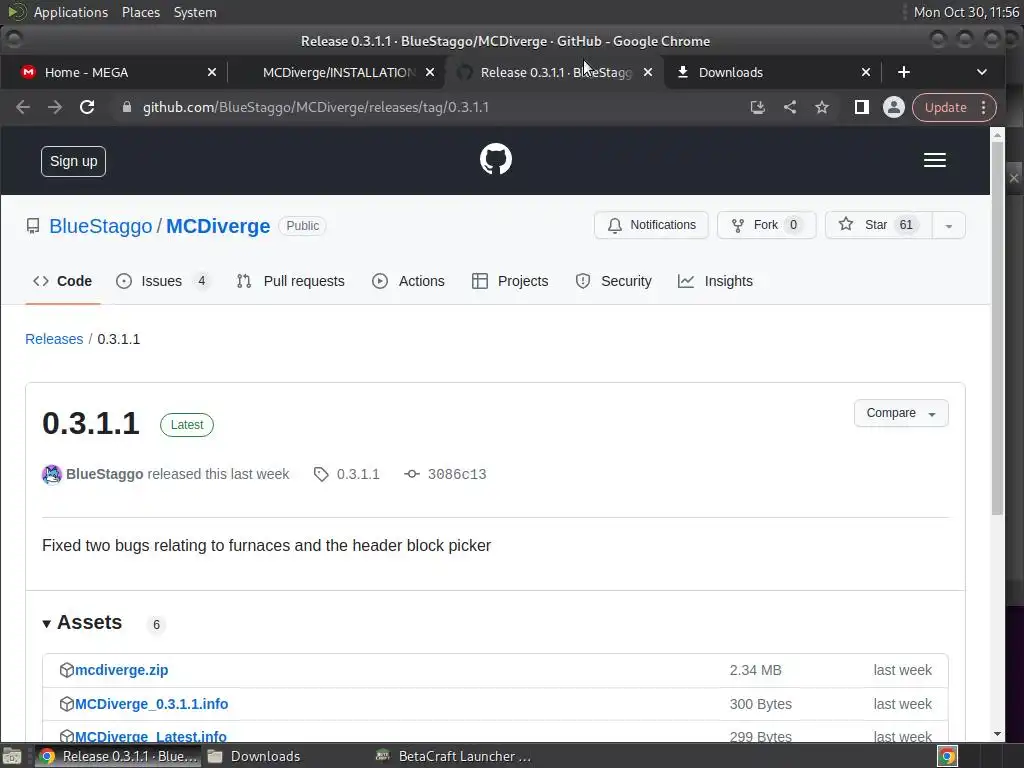The image size is (1024, 768).
Task: Bookmark this page with the star icon
Action: click(x=822, y=107)
